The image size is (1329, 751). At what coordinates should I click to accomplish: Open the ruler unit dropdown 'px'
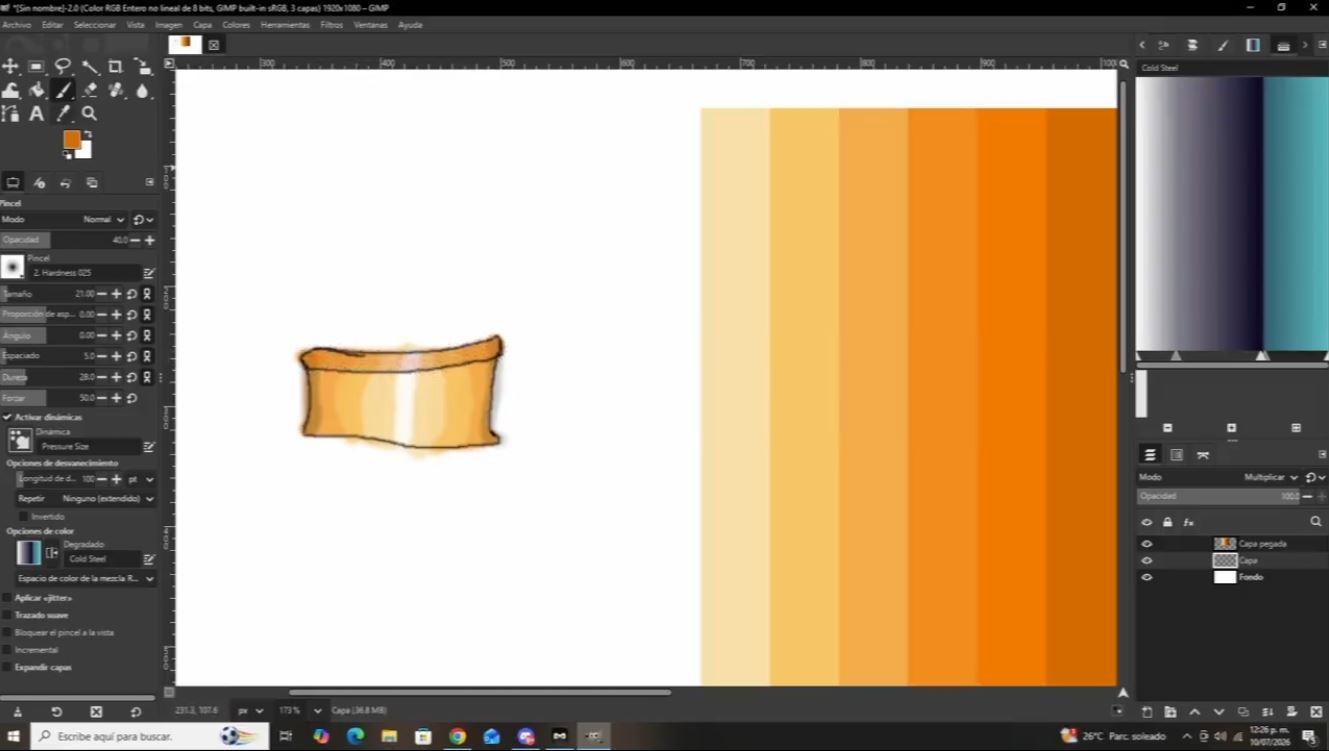pos(250,711)
